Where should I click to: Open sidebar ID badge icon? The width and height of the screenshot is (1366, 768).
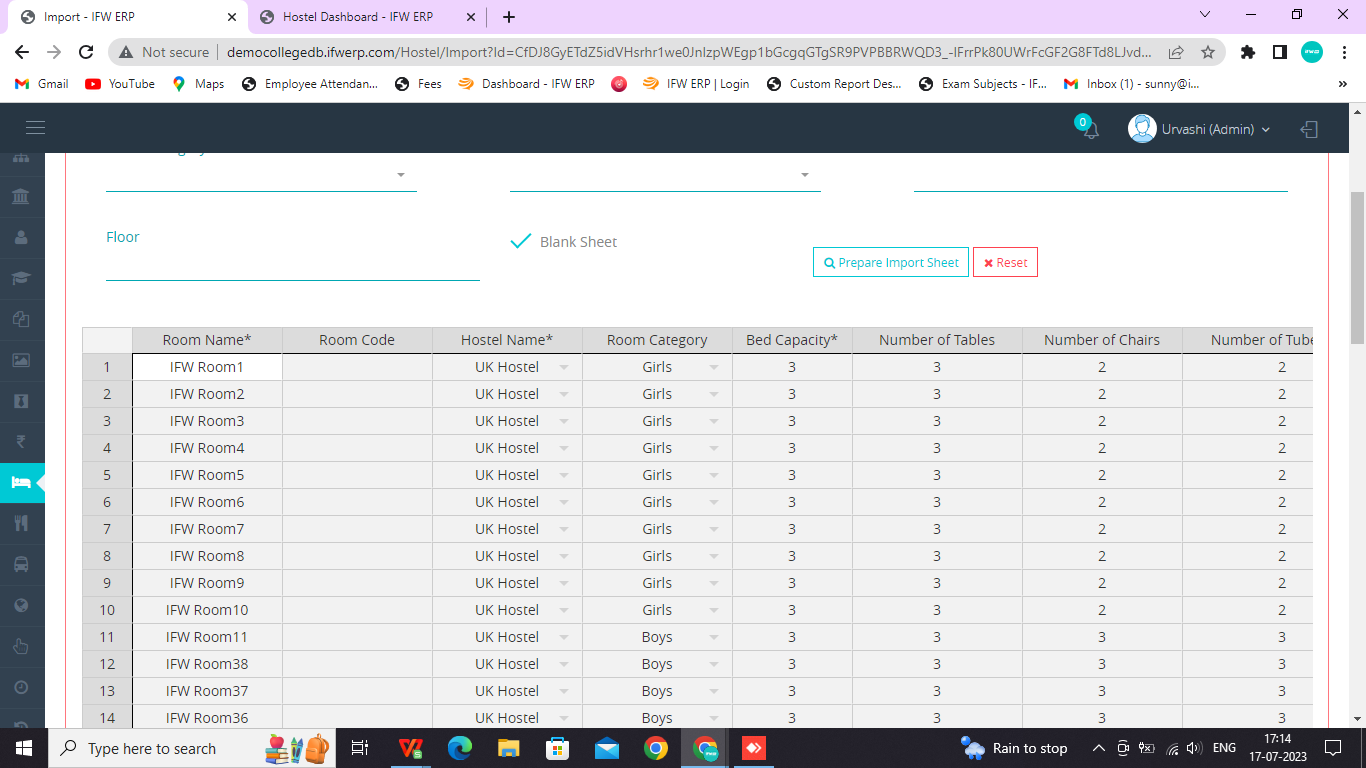tap(21, 401)
